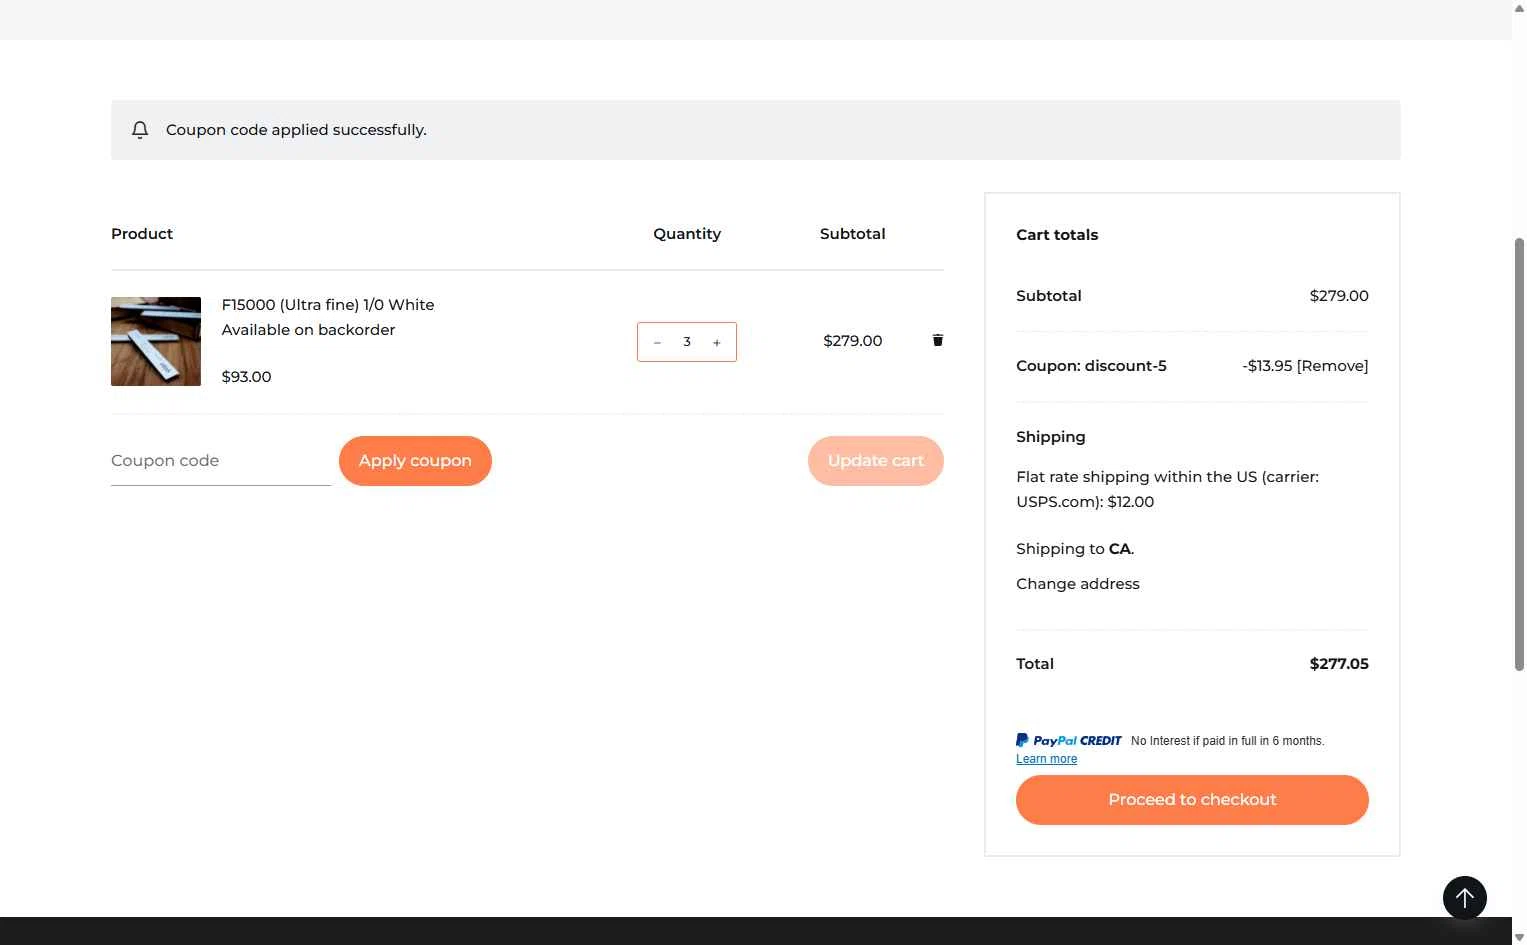
Task: Click the 'Available on backorder' text
Action: tap(308, 330)
